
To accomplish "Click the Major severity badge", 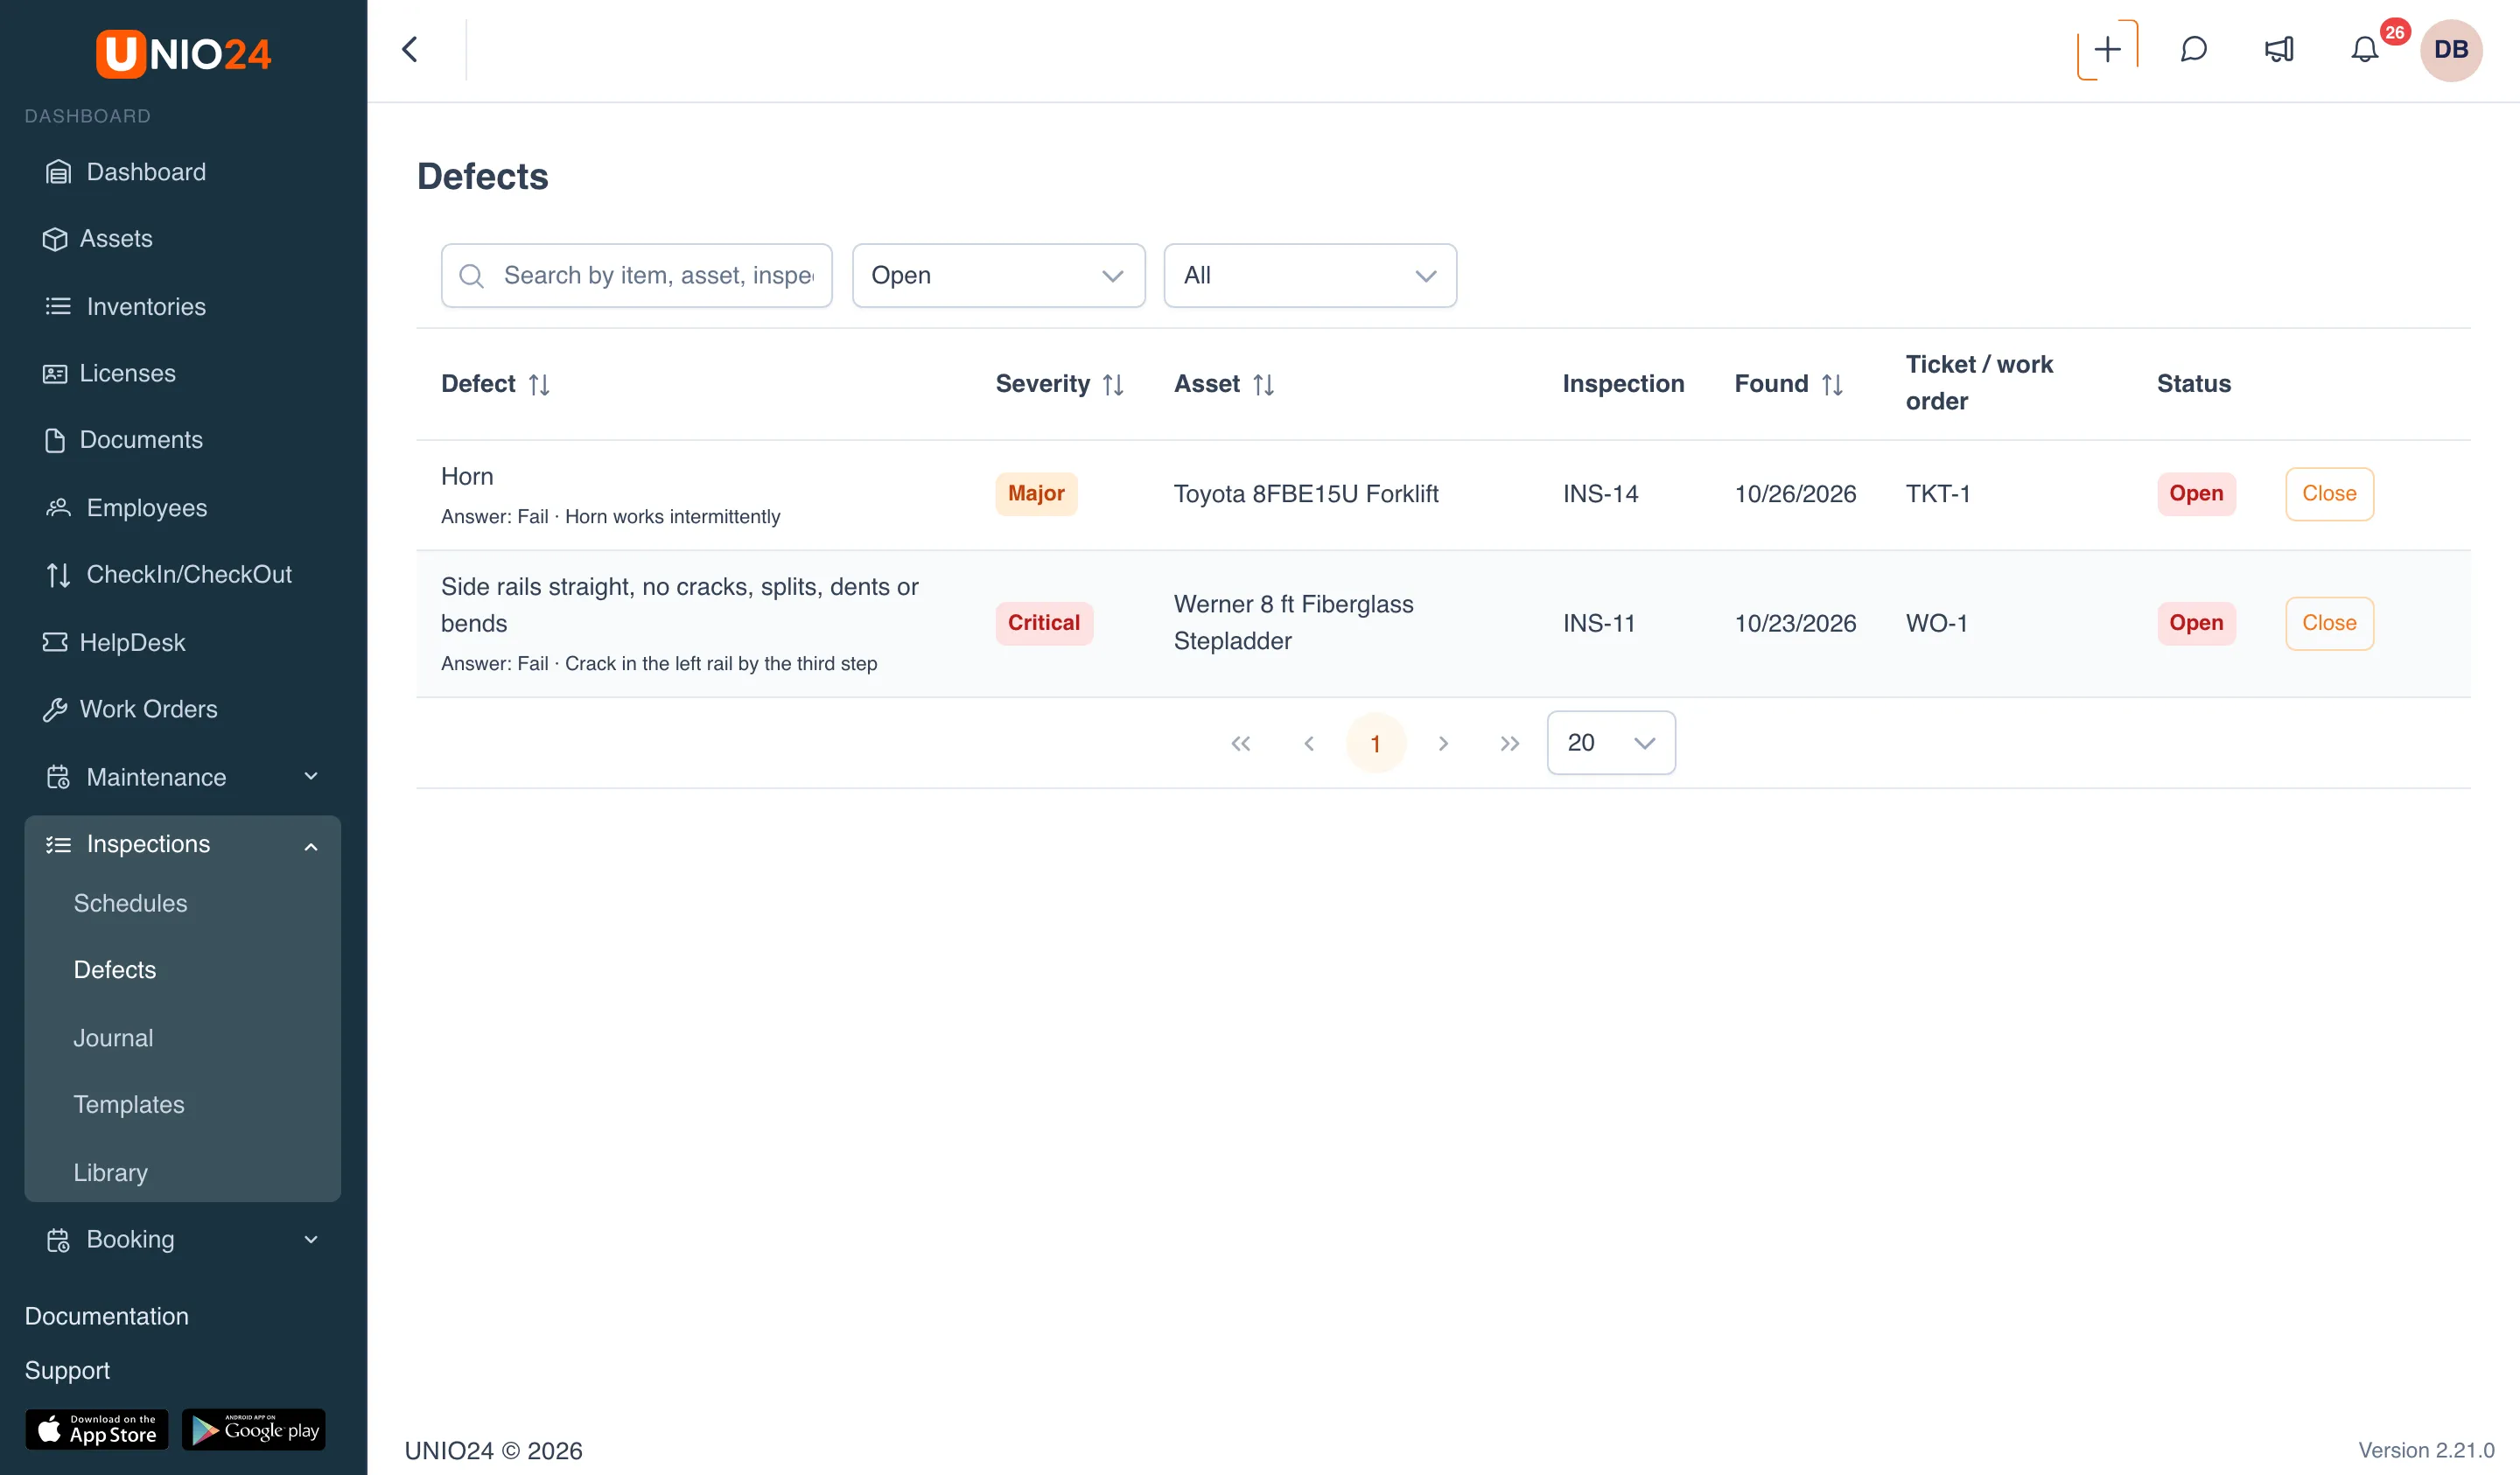I will point(1036,494).
